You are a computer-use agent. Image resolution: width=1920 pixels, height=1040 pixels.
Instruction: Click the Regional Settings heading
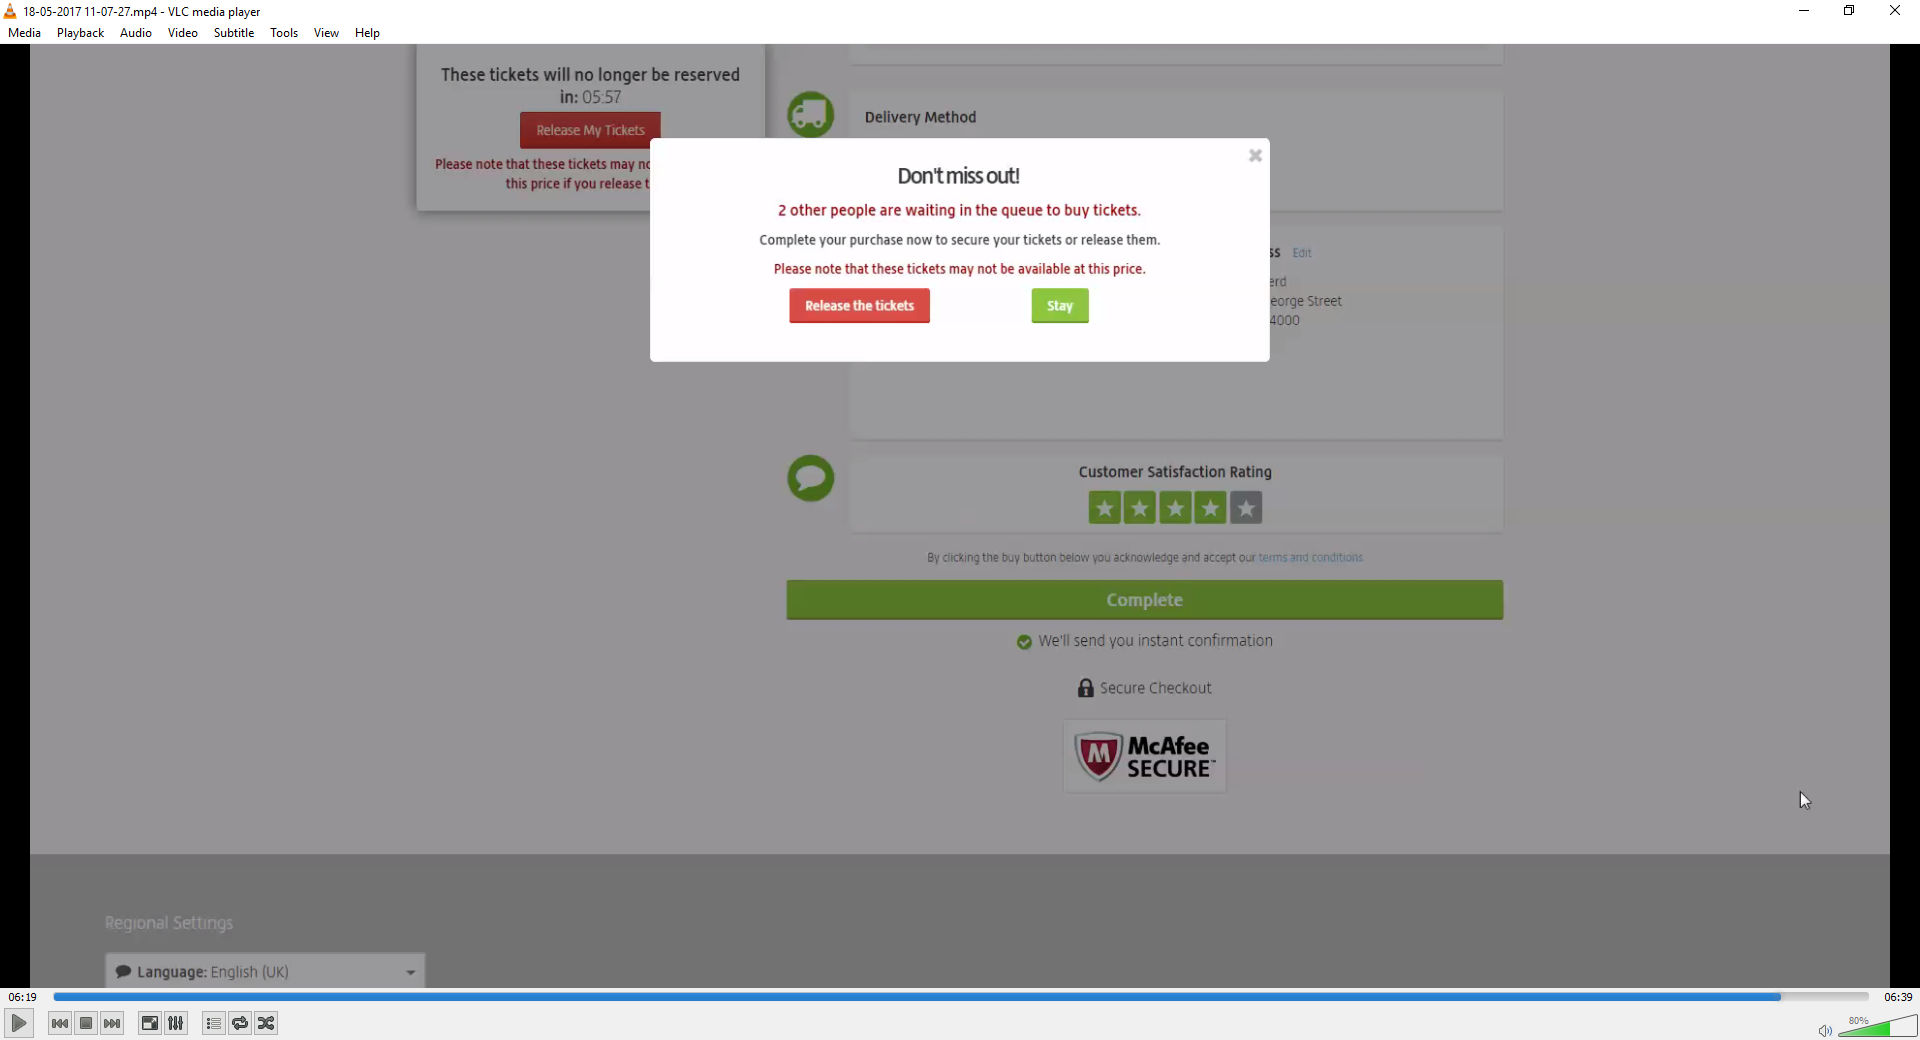click(169, 923)
